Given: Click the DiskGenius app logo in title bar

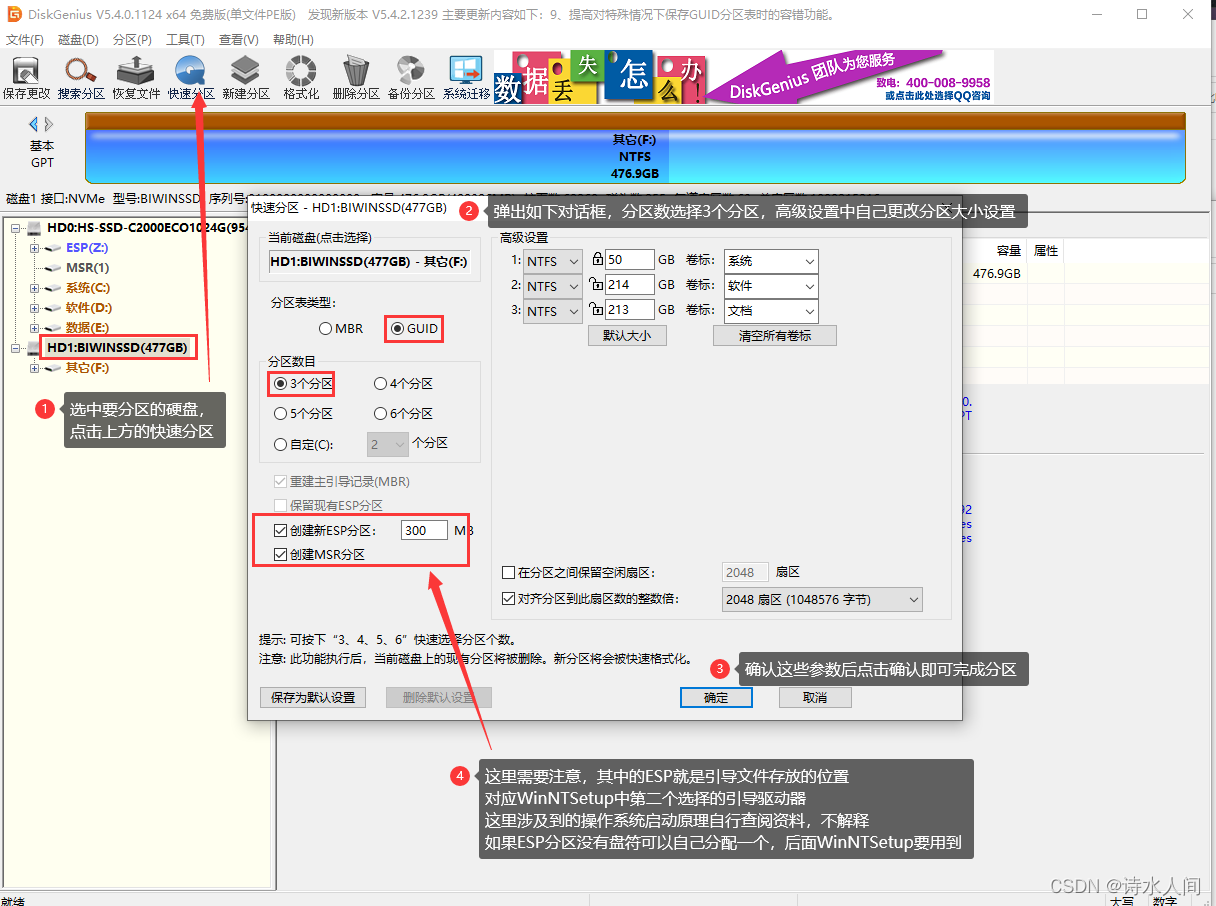Looking at the screenshot, I should click(x=15, y=15).
